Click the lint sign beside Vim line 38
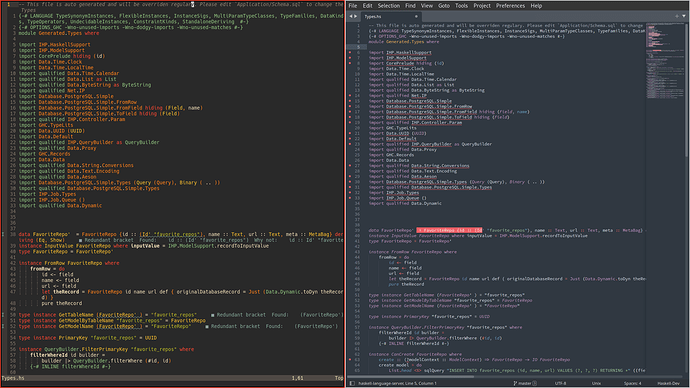This screenshot has width=690, height=388. [3, 234]
